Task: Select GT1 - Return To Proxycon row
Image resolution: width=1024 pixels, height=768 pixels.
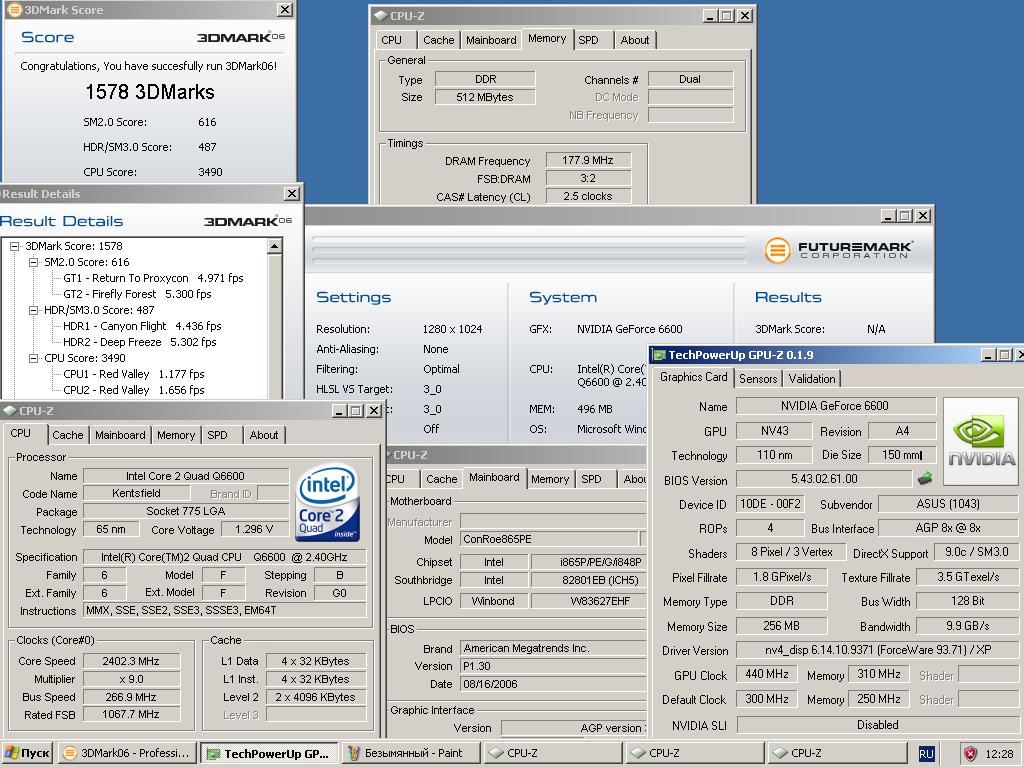Action: click(153, 278)
